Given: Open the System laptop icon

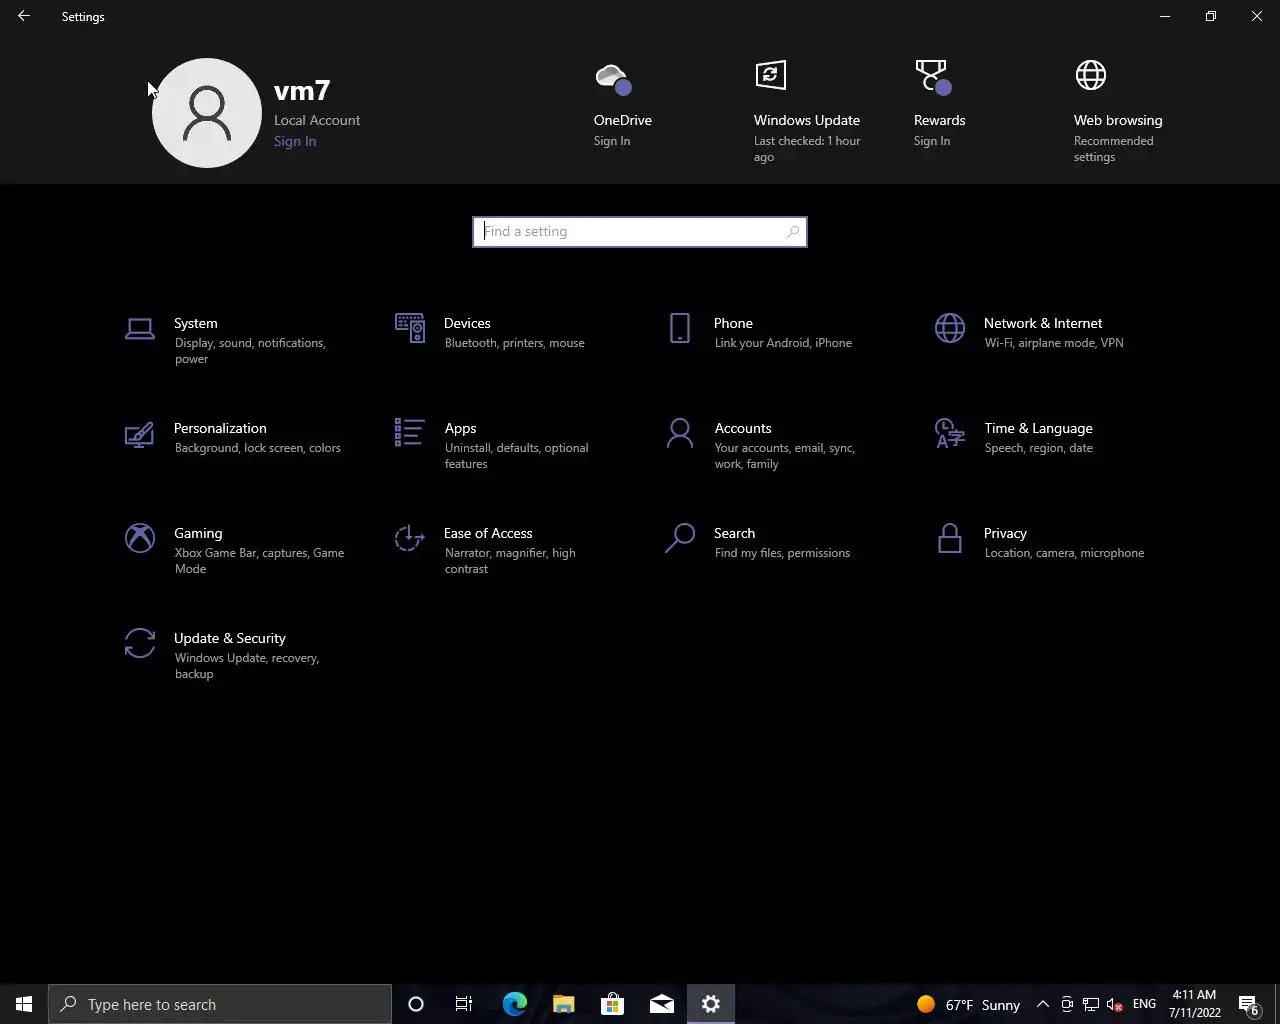Looking at the screenshot, I should [x=140, y=329].
